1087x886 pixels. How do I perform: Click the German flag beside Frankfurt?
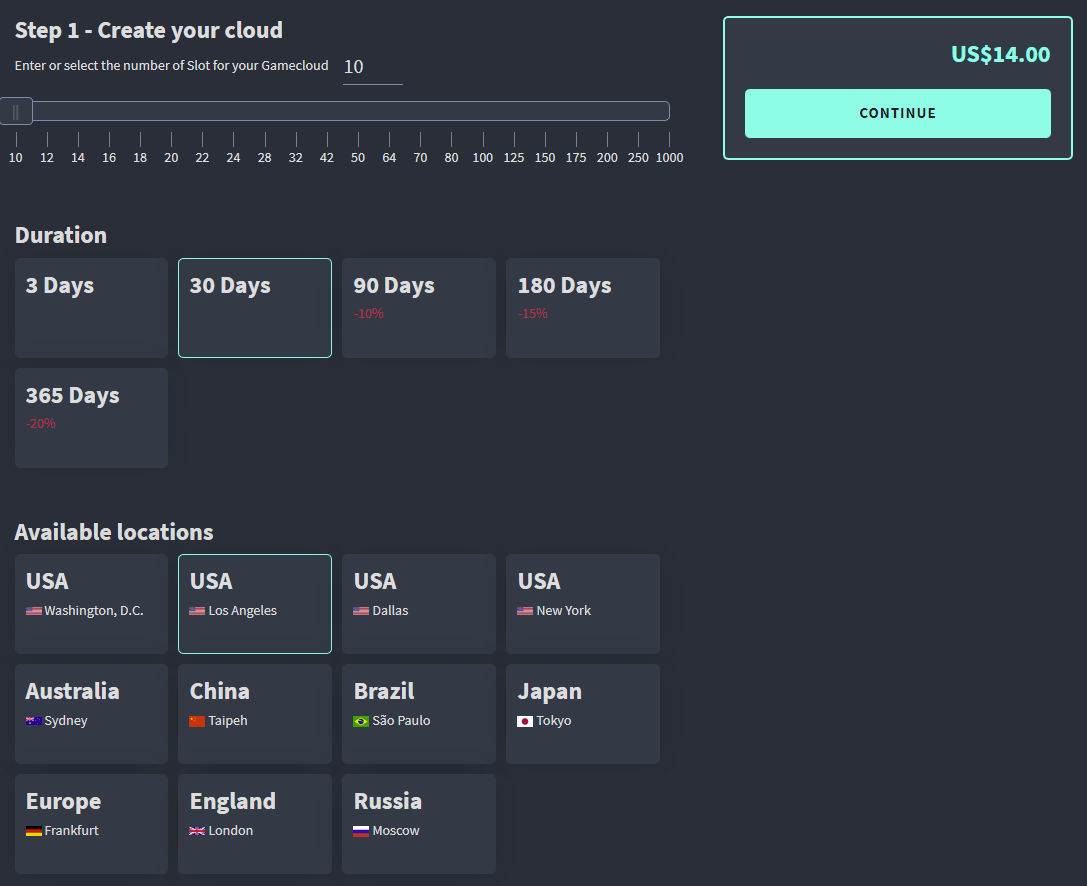[x=34, y=831]
